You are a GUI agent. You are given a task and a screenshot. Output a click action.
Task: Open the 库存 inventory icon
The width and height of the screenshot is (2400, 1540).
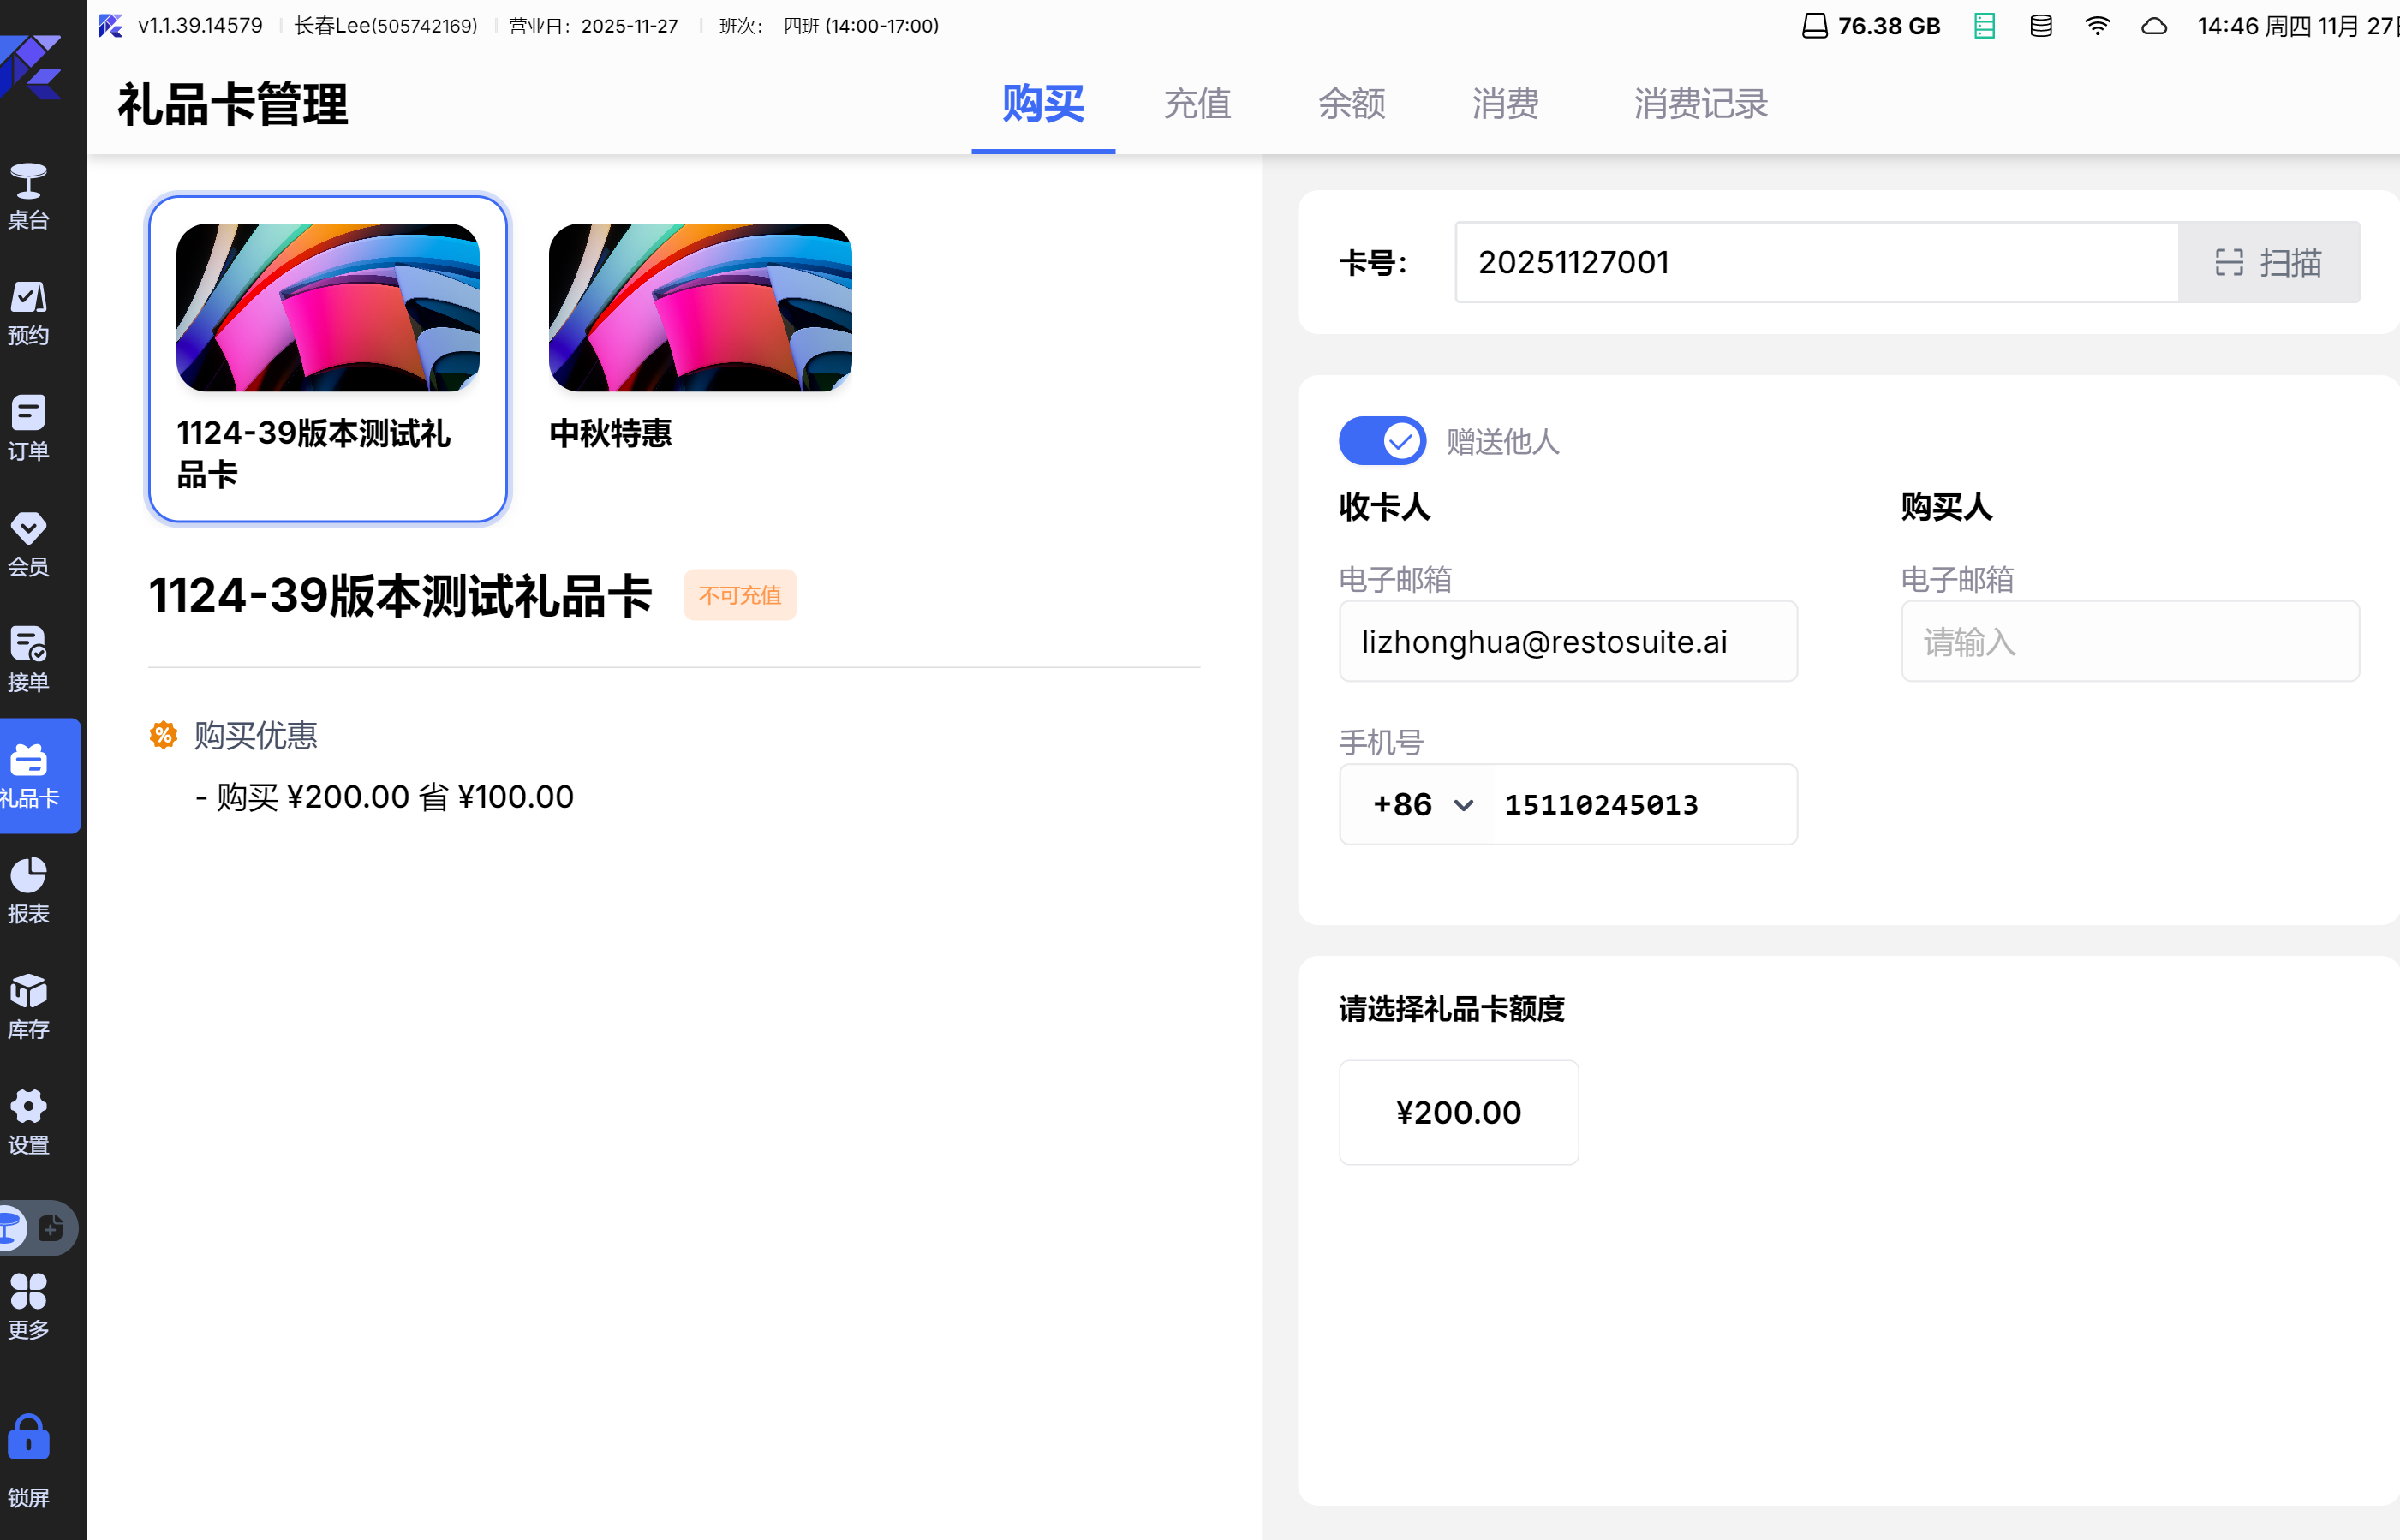coord(28,1006)
